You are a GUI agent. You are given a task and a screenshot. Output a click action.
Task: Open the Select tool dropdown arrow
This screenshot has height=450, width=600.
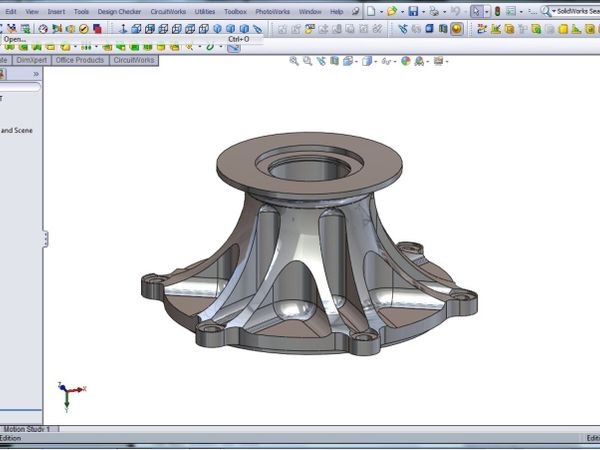(486, 12)
